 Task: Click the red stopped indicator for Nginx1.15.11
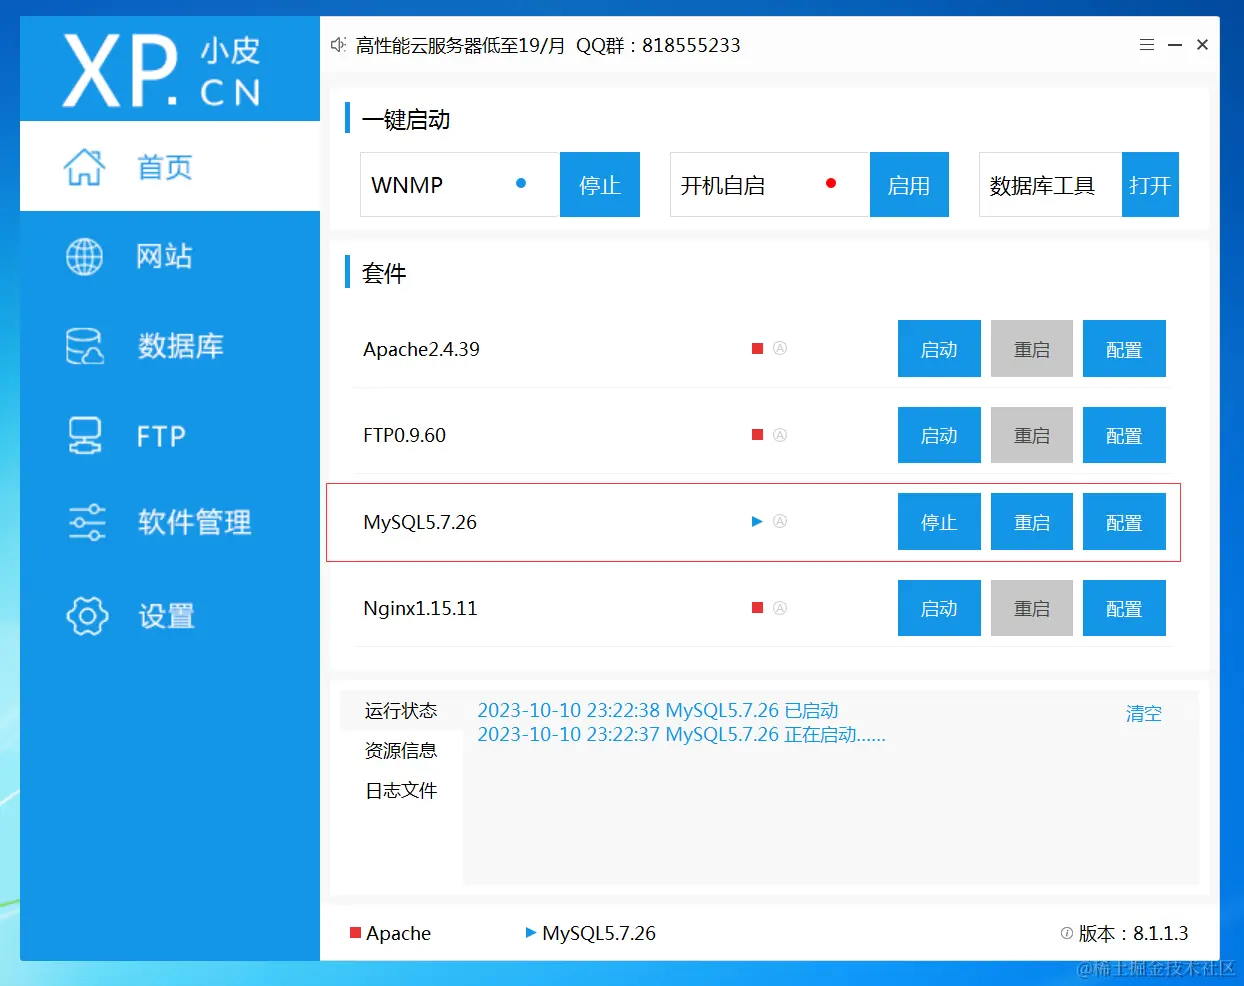point(757,608)
